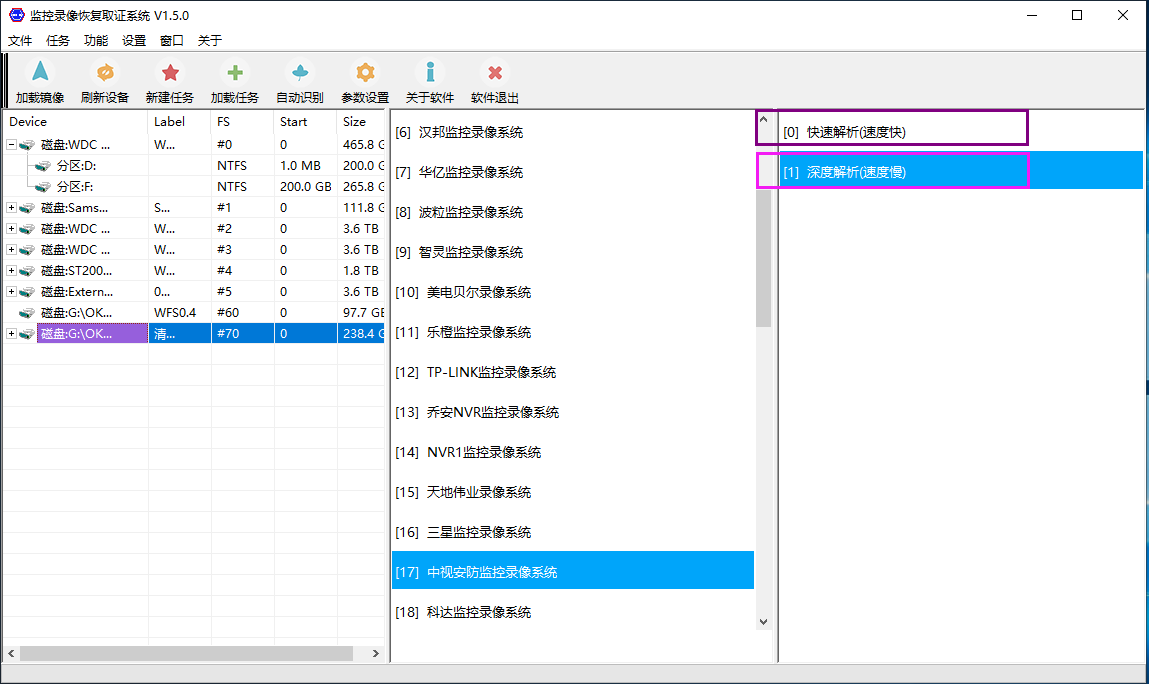Click the 刷新设备 refresh icon
Screen dimensions: 1149x684
point(105,73)
